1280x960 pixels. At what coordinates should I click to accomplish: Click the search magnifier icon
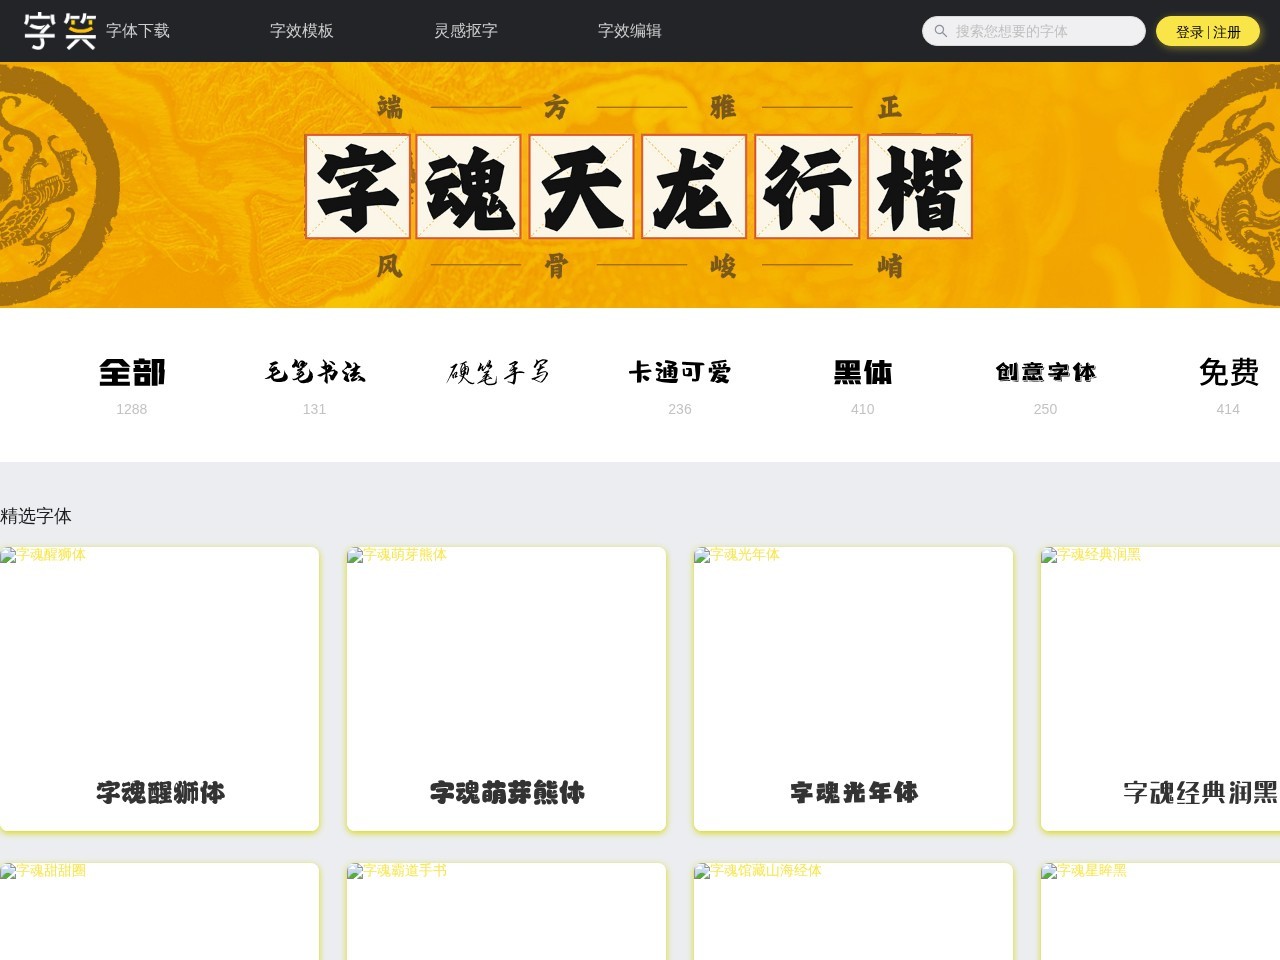coord(940,31)
